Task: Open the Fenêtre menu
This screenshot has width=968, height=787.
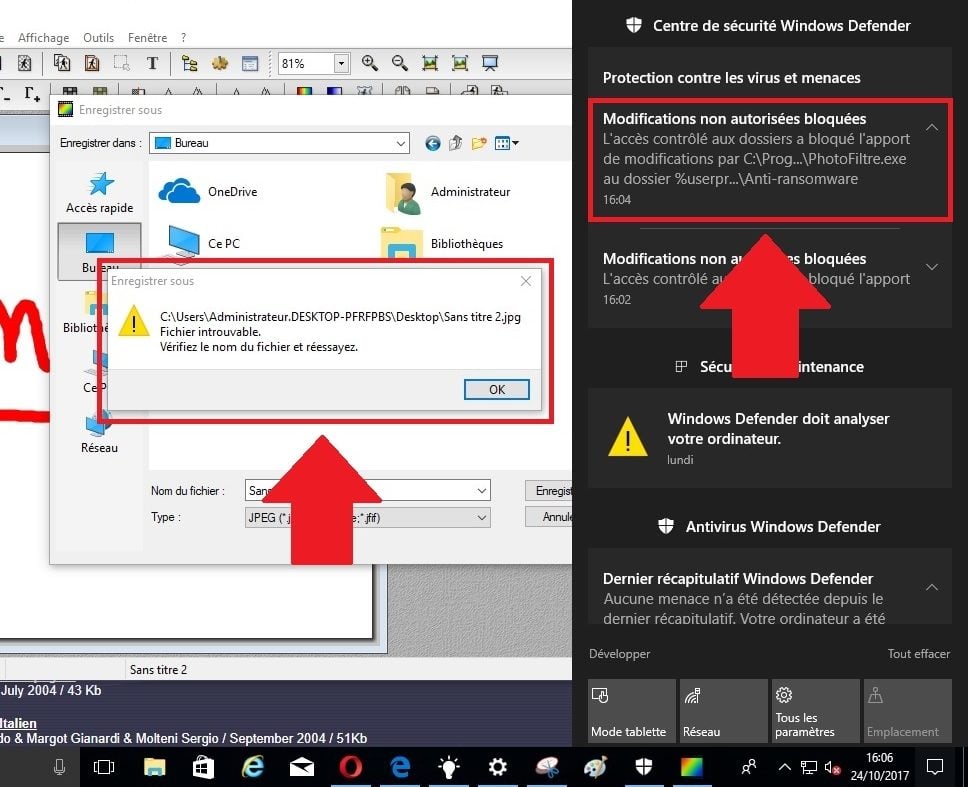Action: (148, 38)
